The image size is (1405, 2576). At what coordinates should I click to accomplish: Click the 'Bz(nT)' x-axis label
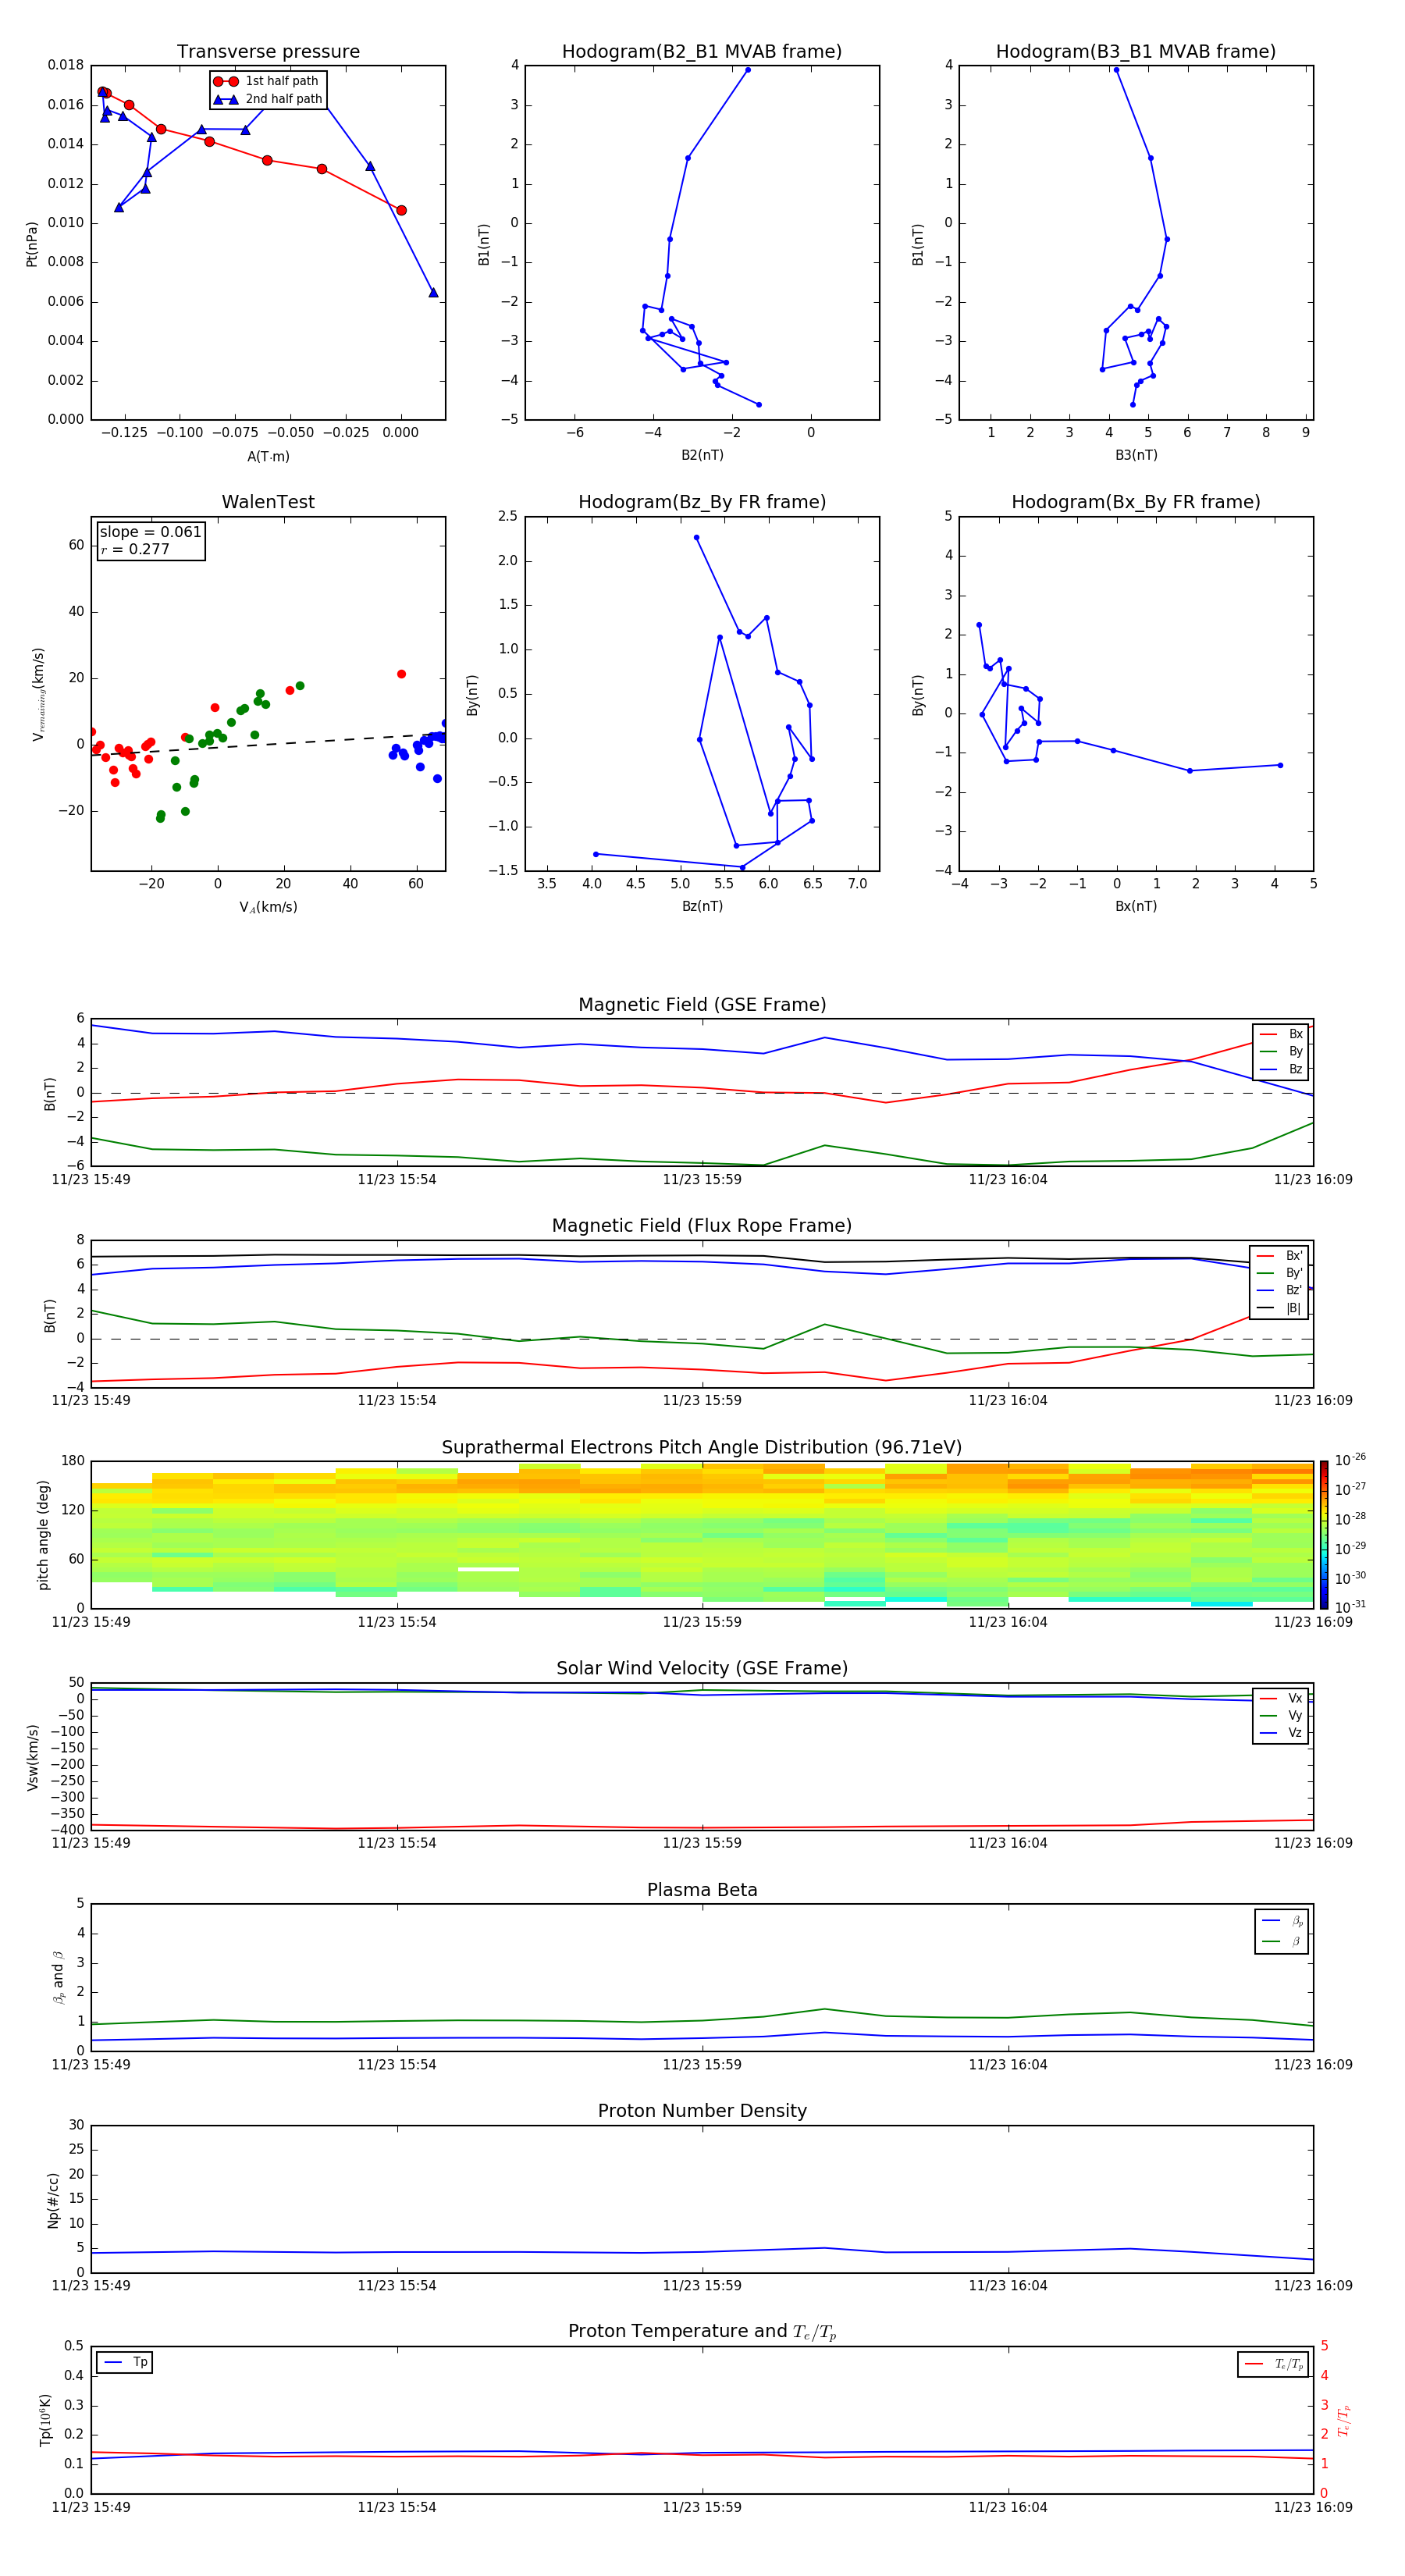(702, 906)
